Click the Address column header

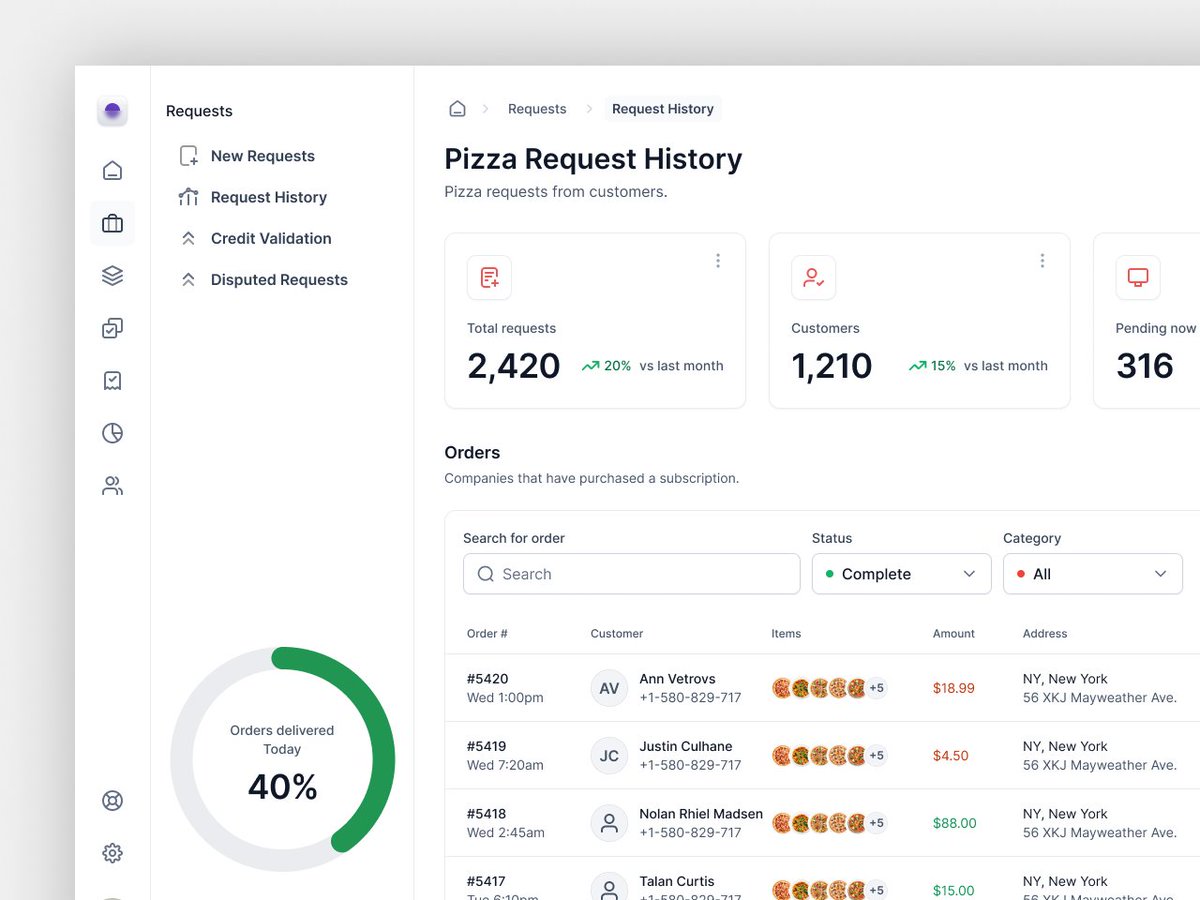(x=1045, y=634)
